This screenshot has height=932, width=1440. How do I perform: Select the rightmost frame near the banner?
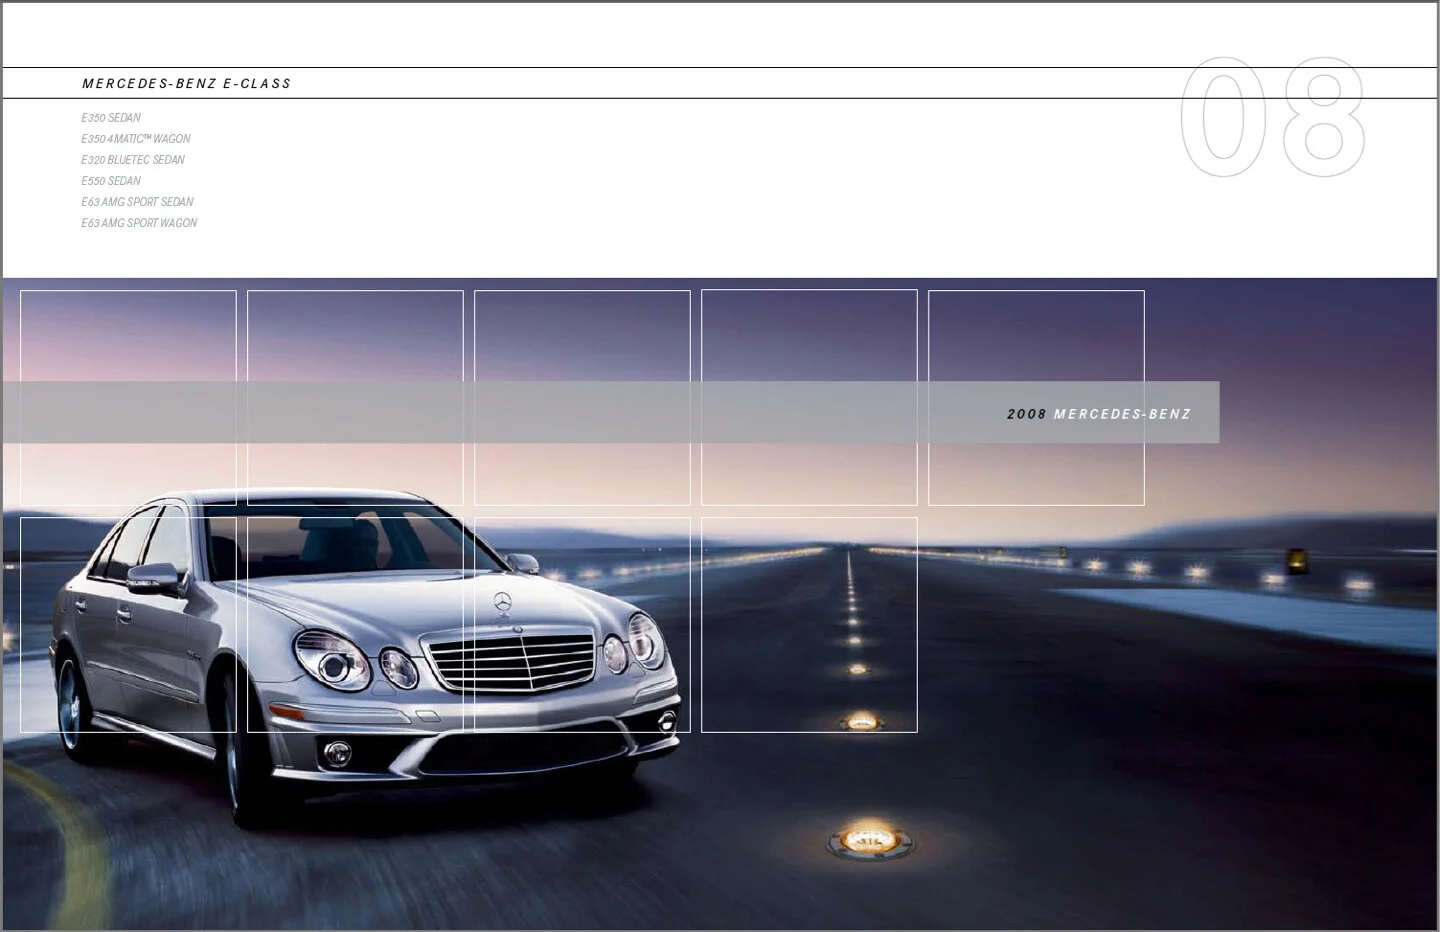[1036, 396]
